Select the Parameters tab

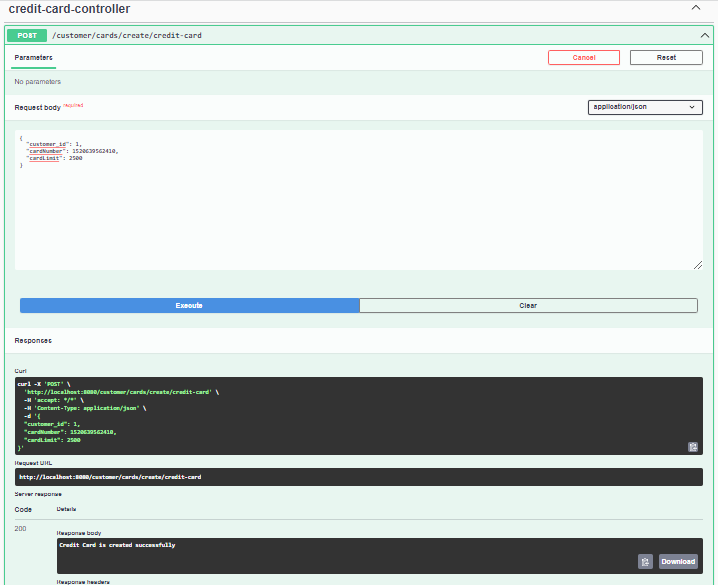click(x=33, y=58)
